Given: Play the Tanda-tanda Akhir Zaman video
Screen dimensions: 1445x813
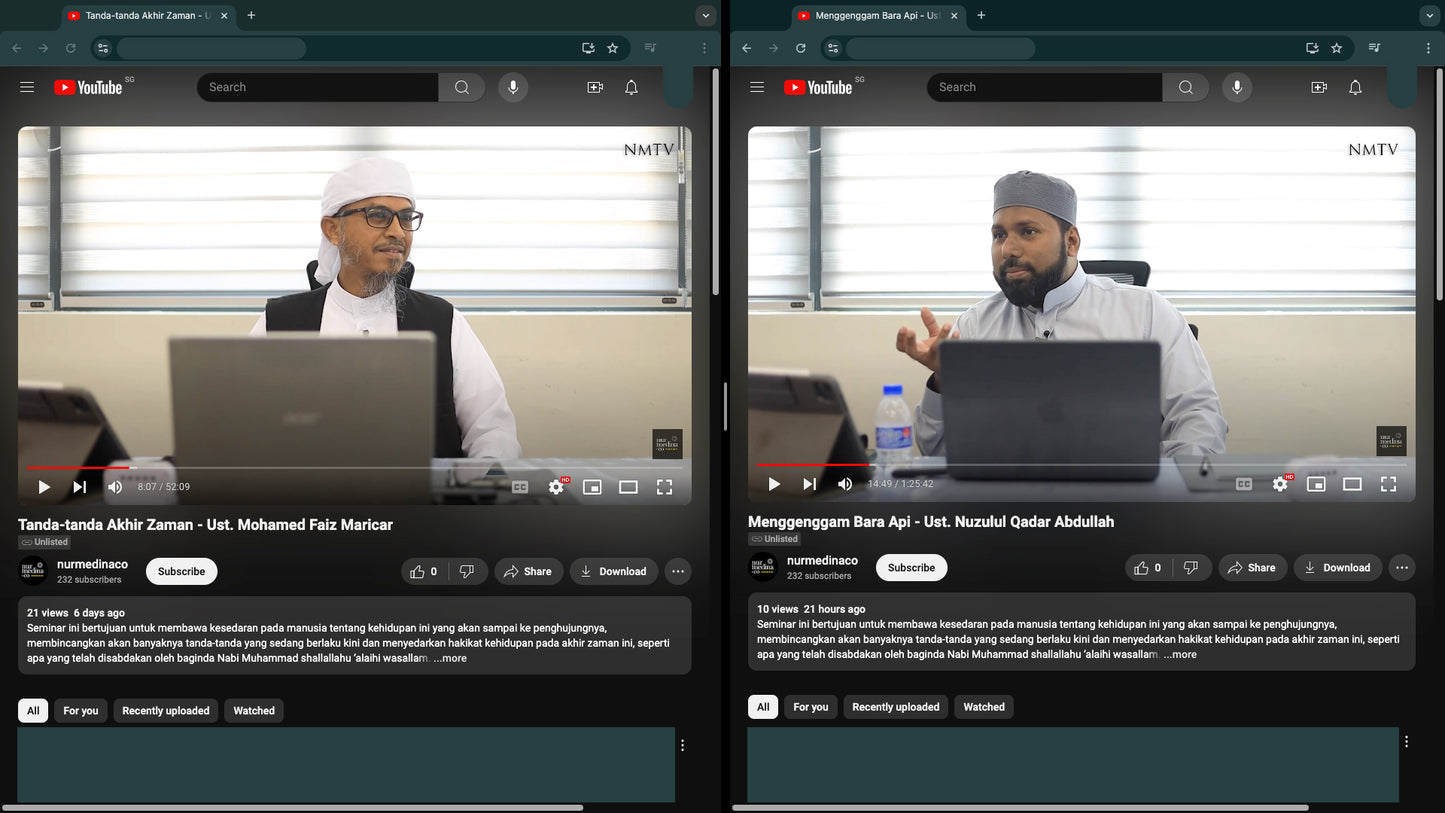Looking at the screenshot, I should point(44,487).
